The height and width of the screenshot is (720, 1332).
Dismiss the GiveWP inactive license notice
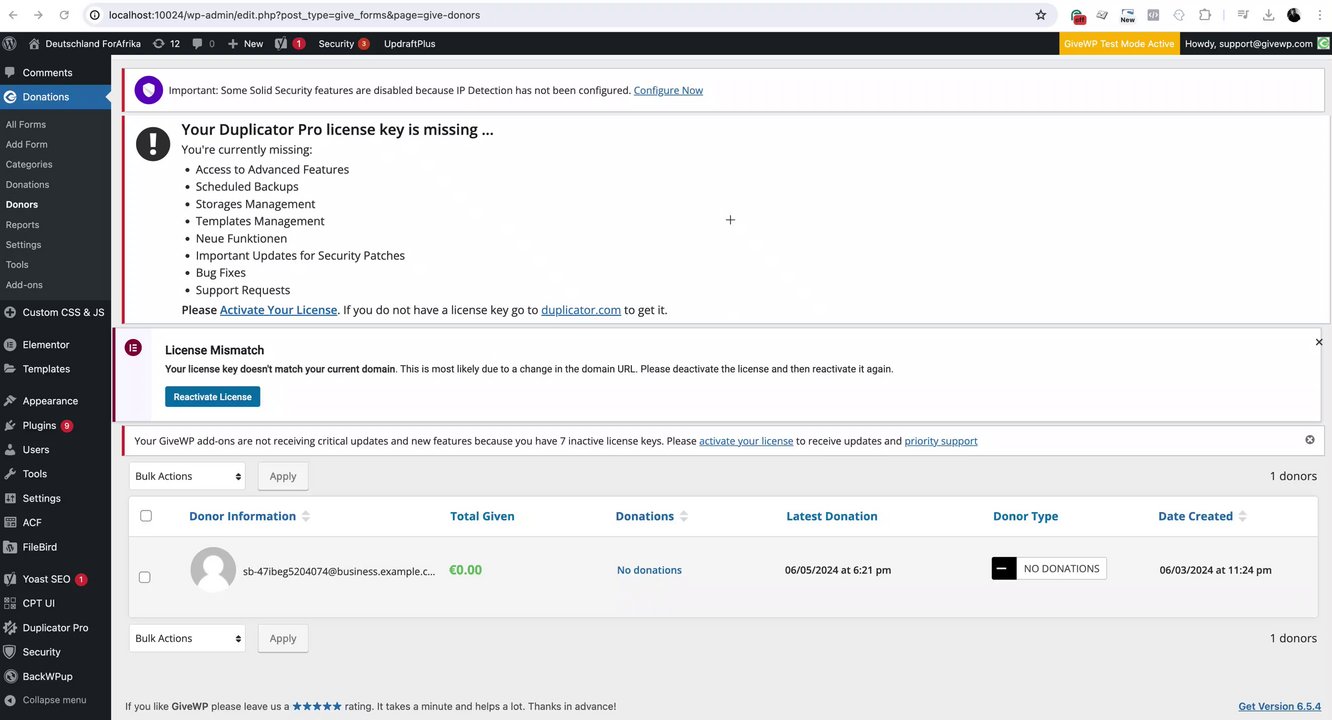[x=1310, y=440]
